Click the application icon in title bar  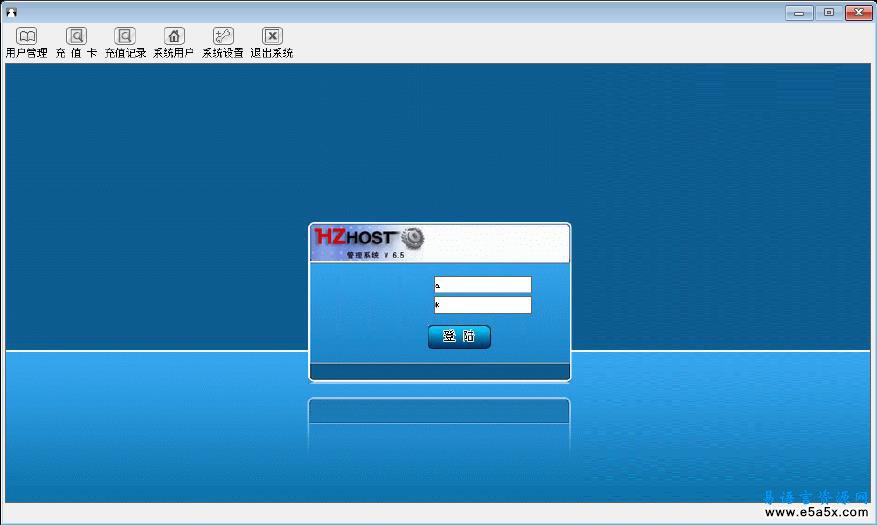pos(11,12)
